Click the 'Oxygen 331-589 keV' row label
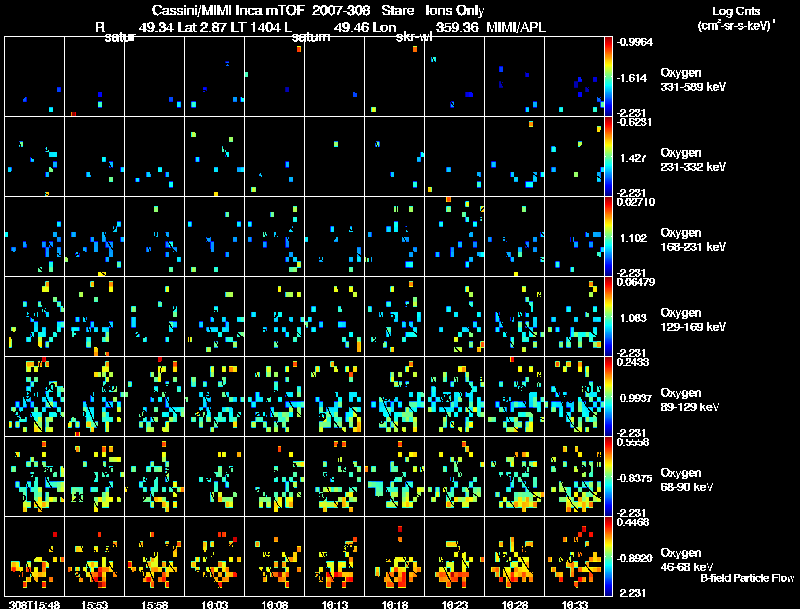The height and width of the screenshot is (609, 800). tap(693, 80)
